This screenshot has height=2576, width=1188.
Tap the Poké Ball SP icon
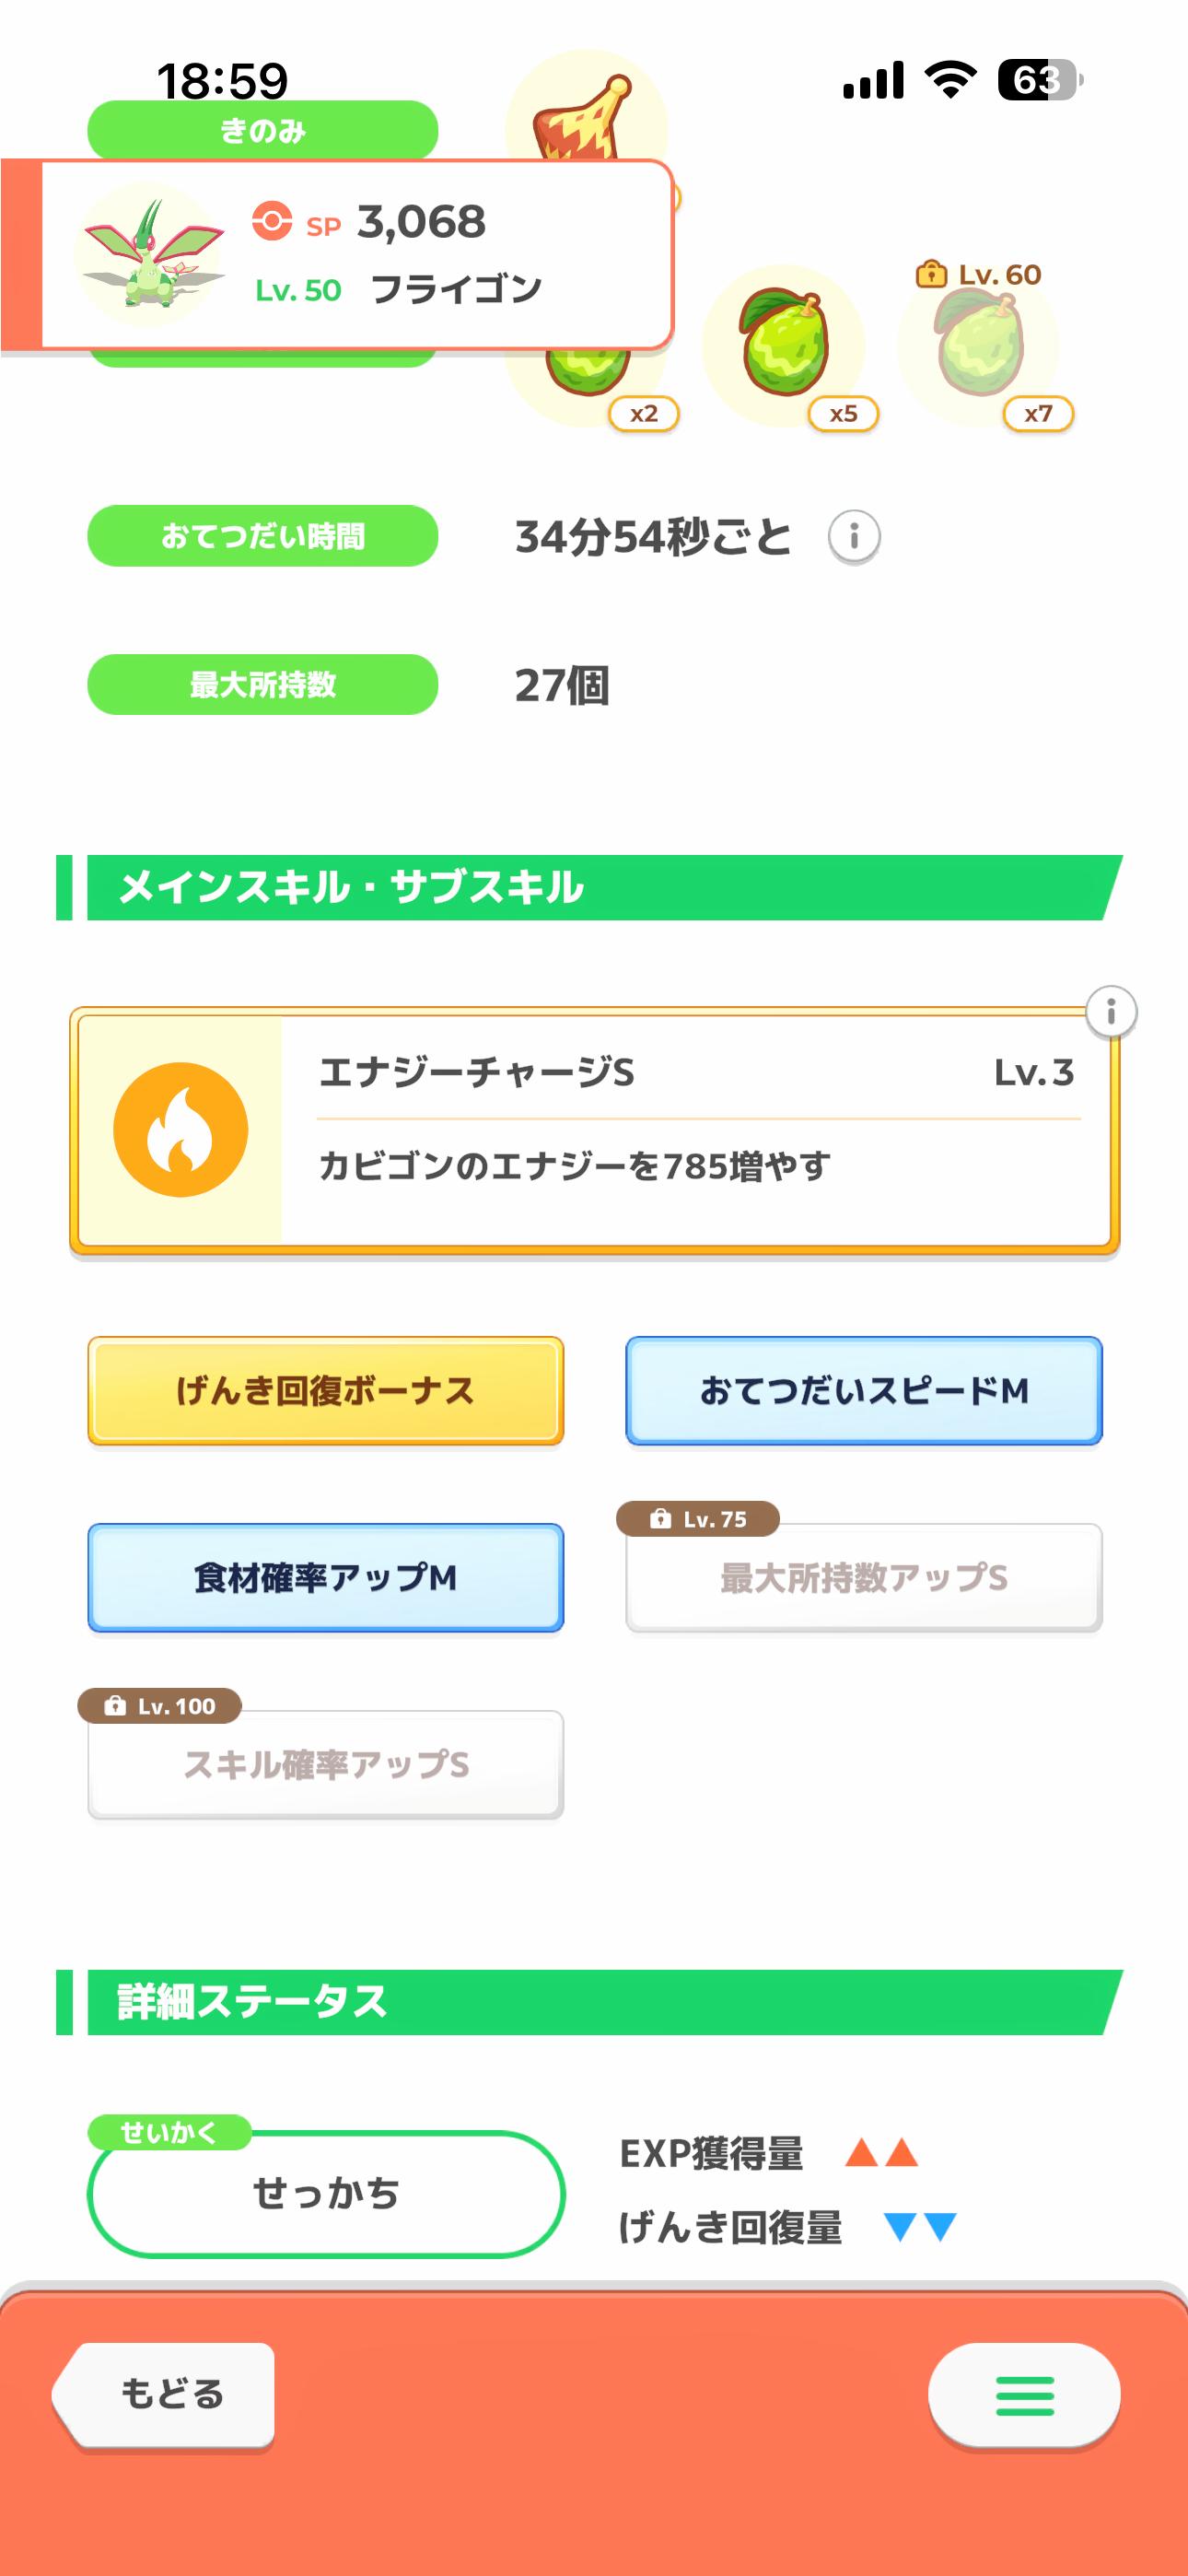tap(272, 221)
